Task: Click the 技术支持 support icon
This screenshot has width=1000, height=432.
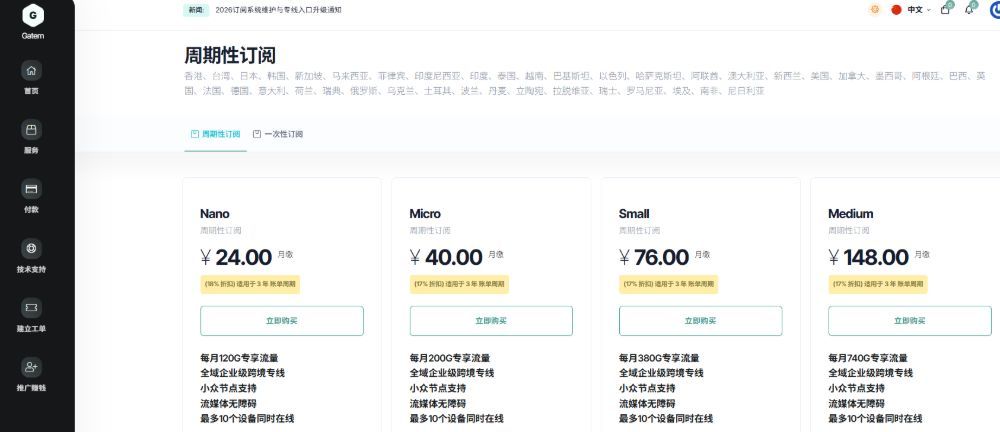Action: pyautogui.click(x=32, y=249)
